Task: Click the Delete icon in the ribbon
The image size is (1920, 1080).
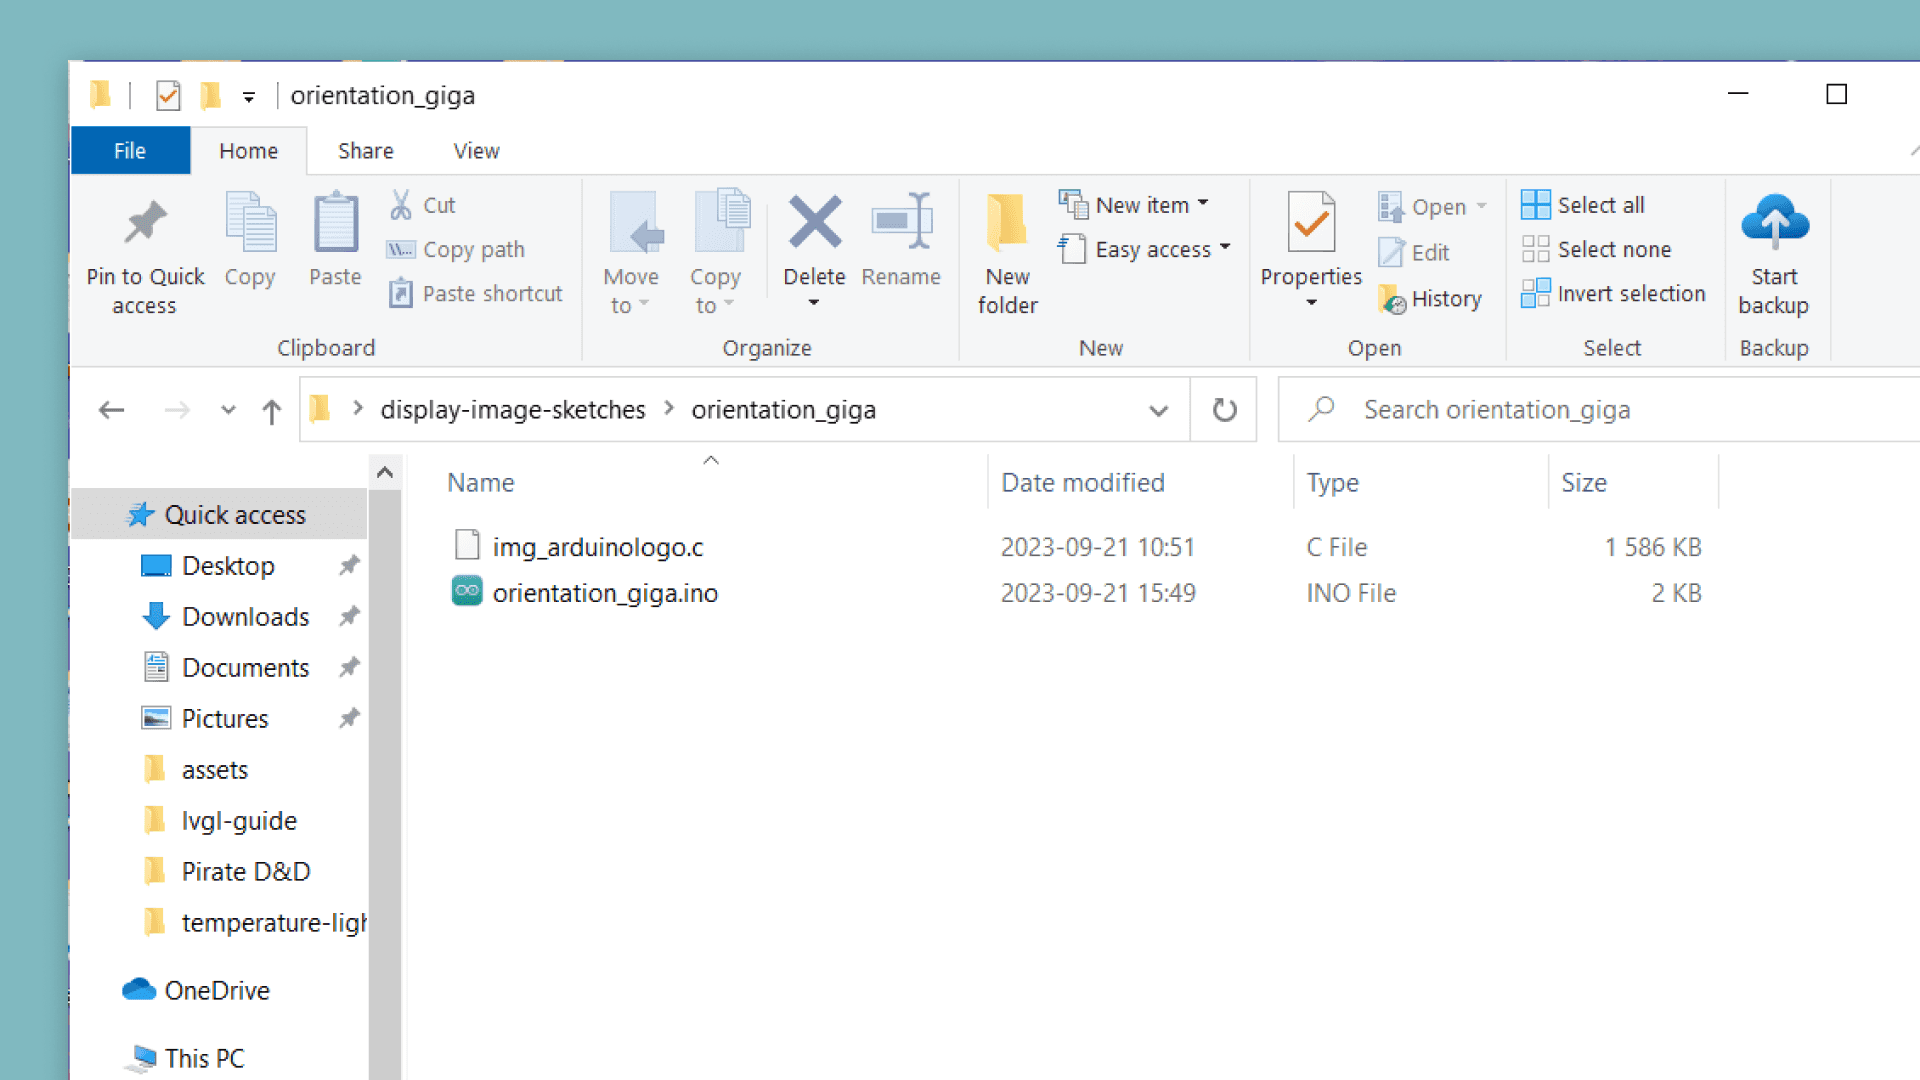Action: pyautogui.click(x=814, y=223)
